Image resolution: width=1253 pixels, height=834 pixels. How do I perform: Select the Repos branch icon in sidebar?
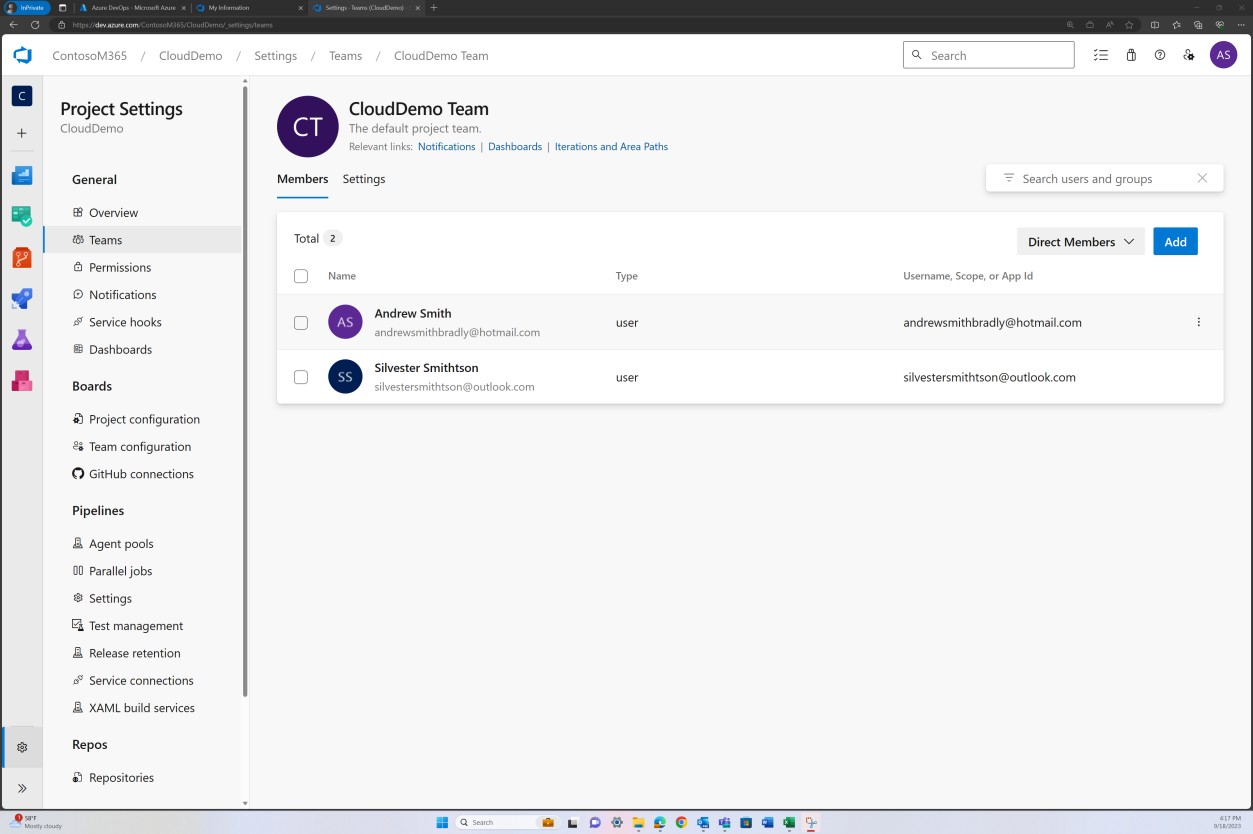(21, 257)
